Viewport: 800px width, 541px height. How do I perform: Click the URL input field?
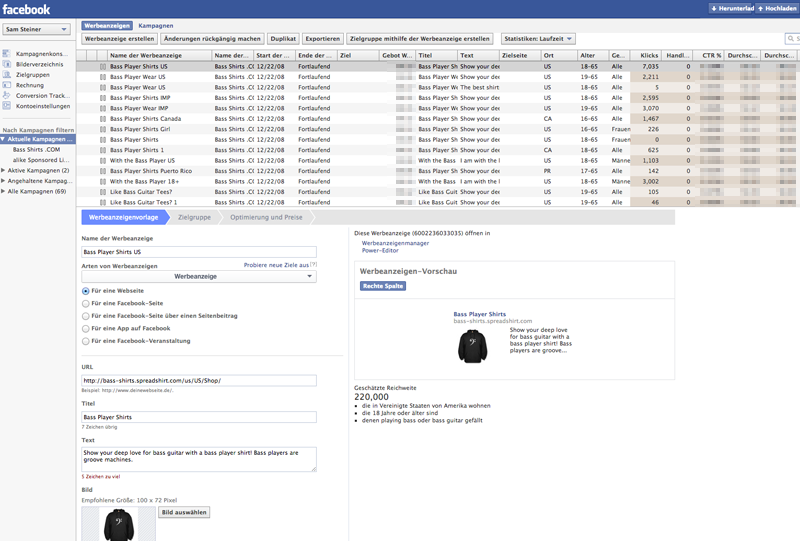coord(199,381)
